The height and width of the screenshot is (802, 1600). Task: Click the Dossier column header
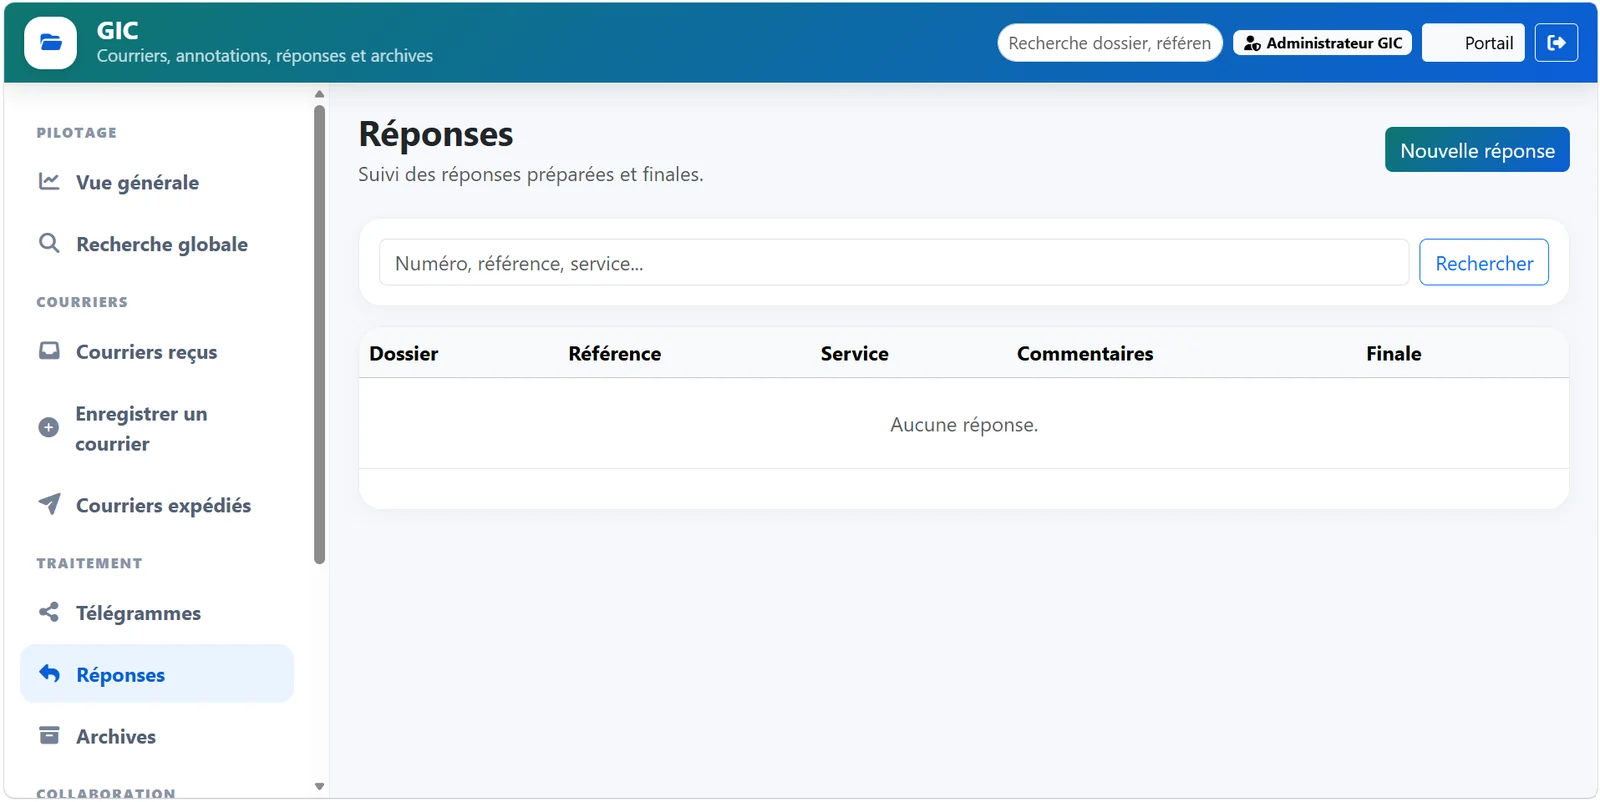[404, 353]
